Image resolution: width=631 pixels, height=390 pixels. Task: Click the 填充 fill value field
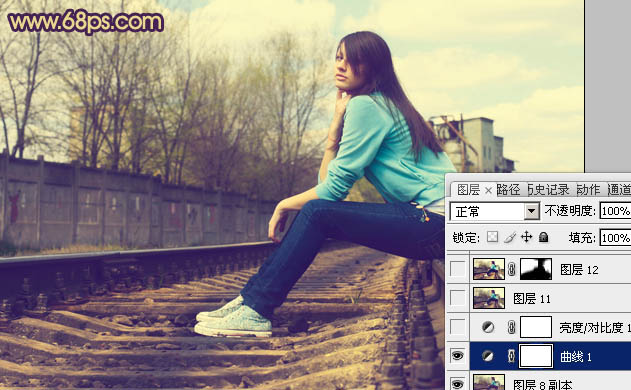(x=615, y=238)
